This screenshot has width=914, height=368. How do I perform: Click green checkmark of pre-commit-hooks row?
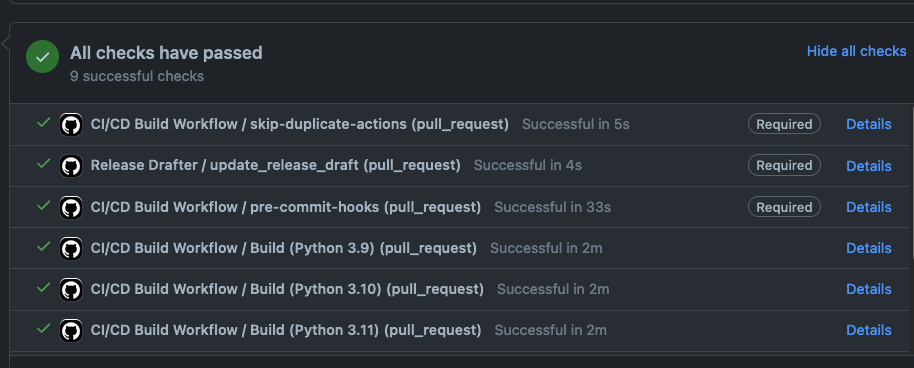(43, 205)
